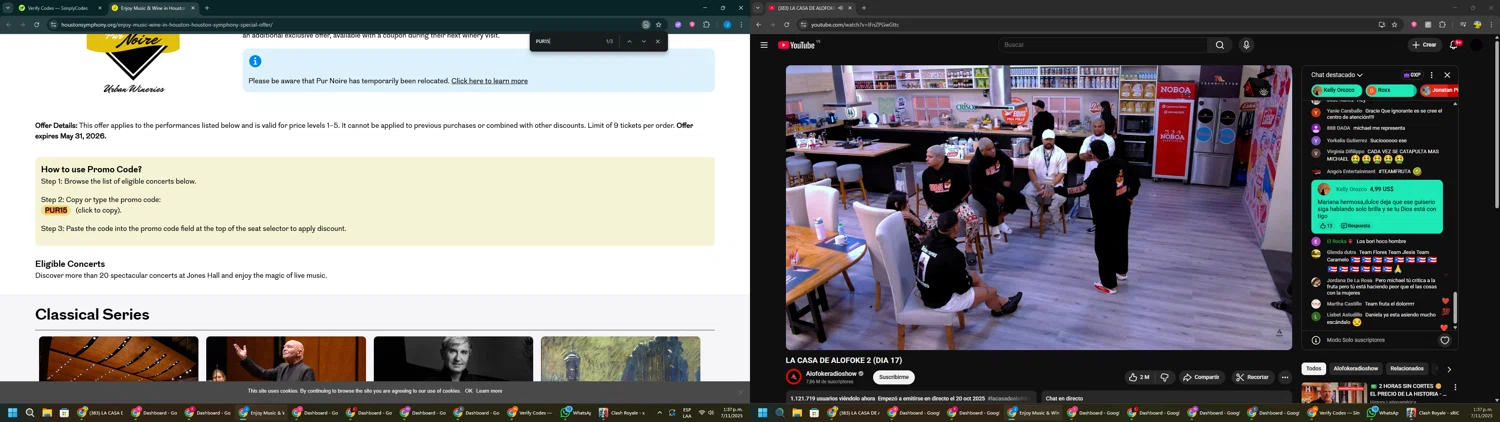
Task: Open WhatsApp from the left taskbar
Action: [577, 413]
